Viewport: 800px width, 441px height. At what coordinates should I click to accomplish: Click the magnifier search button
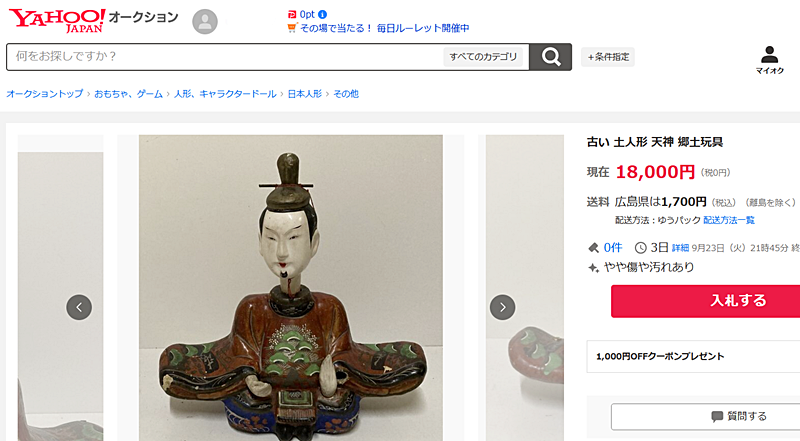(x=551, y=57)
